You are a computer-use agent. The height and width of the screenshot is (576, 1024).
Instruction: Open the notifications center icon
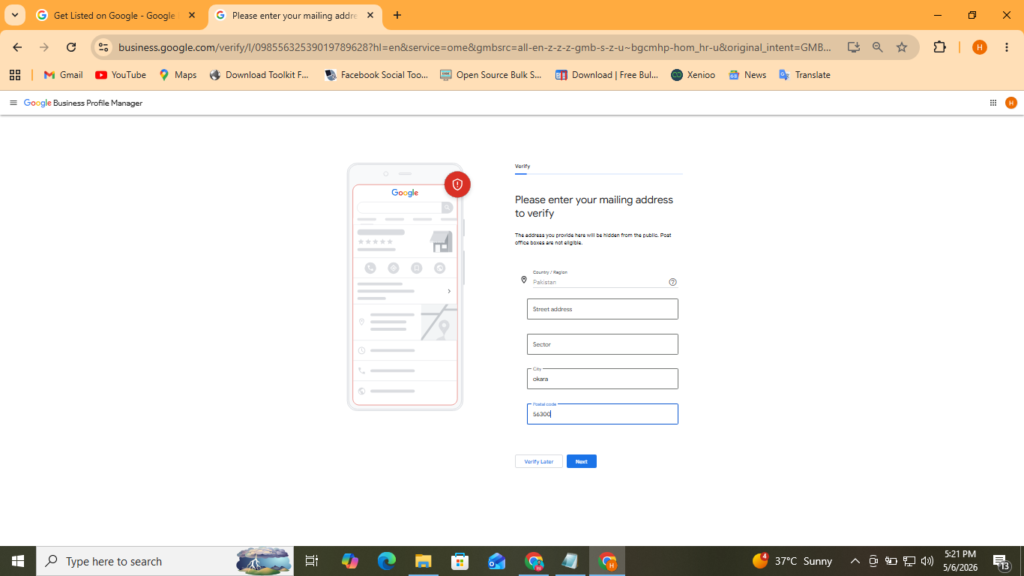pos(1002,561)
